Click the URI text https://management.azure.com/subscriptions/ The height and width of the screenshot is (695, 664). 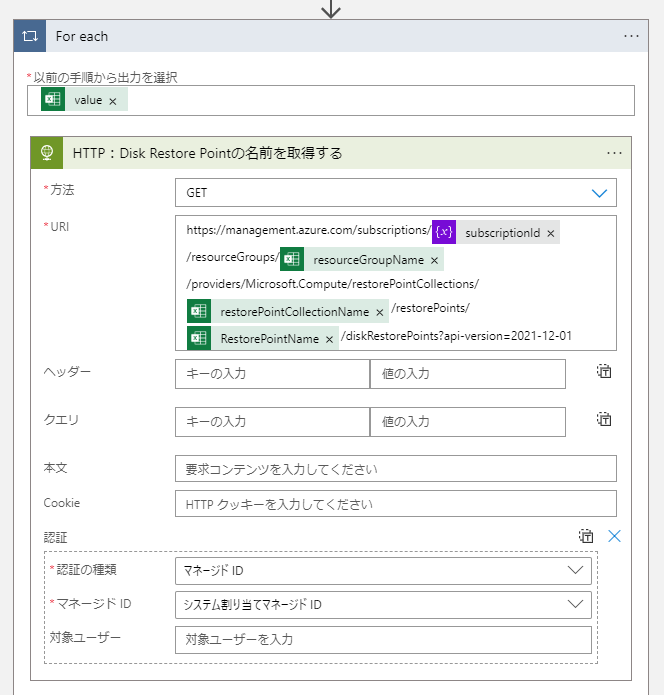coord(309,230)
